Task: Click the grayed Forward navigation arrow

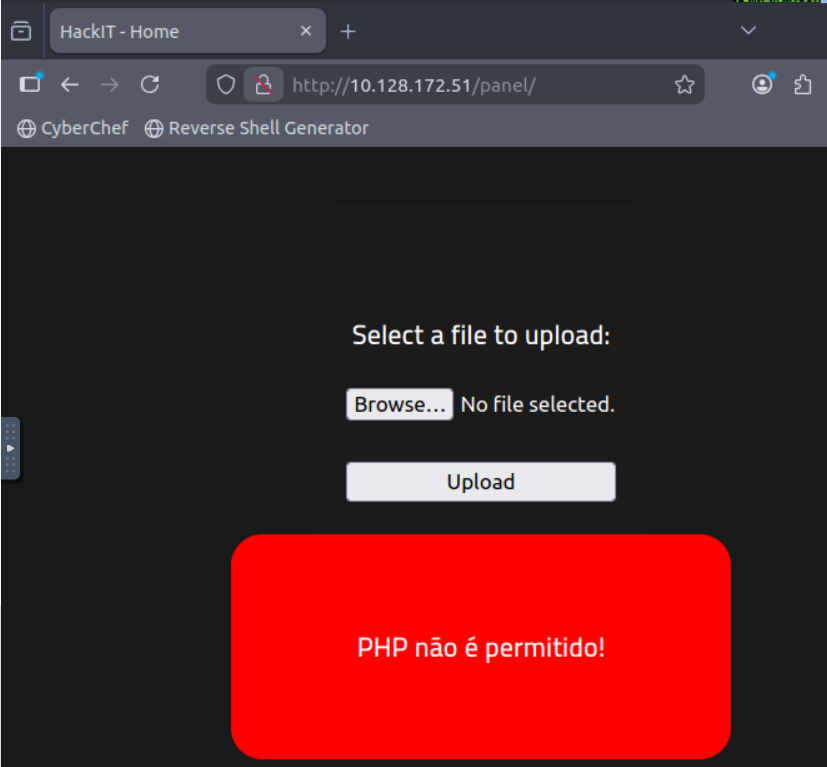Action: [x=110, y=84]
